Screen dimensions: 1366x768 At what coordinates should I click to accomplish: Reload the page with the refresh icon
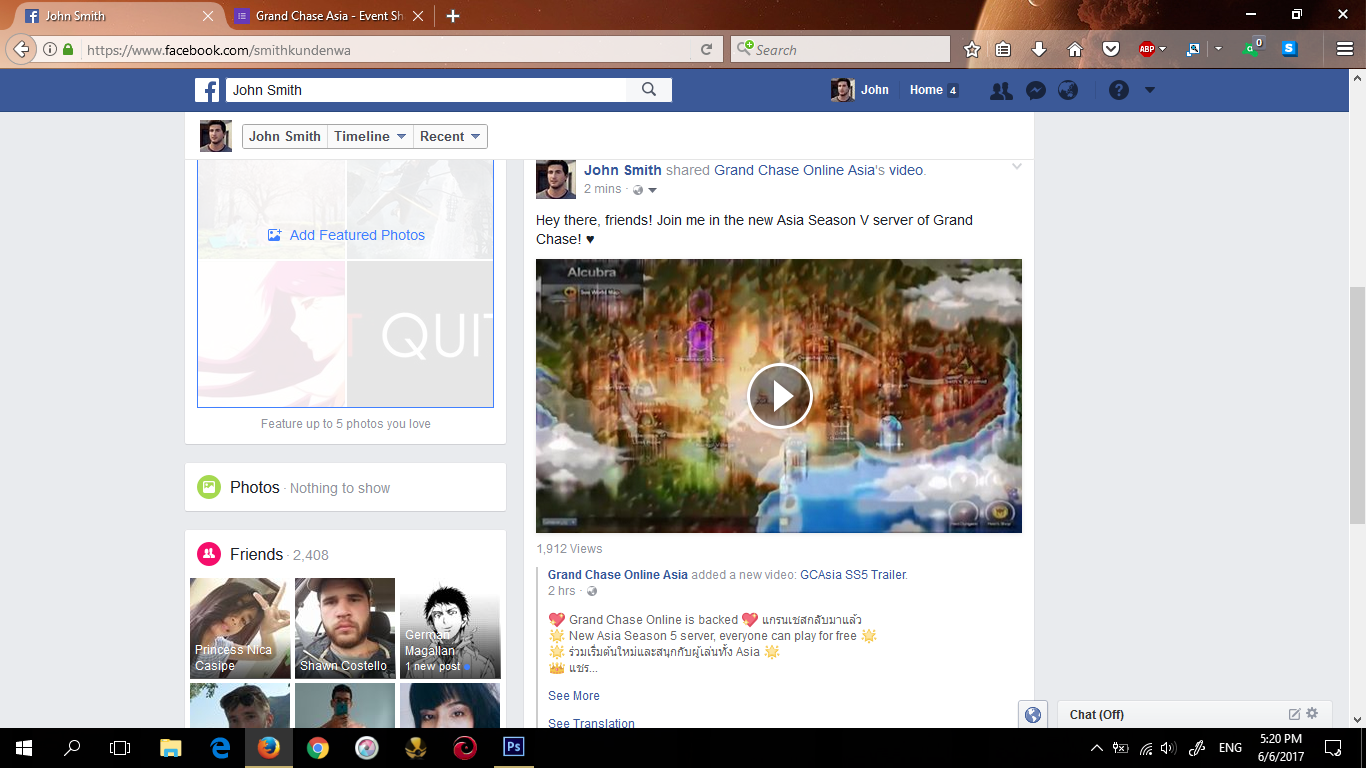(x=706, y=49)
